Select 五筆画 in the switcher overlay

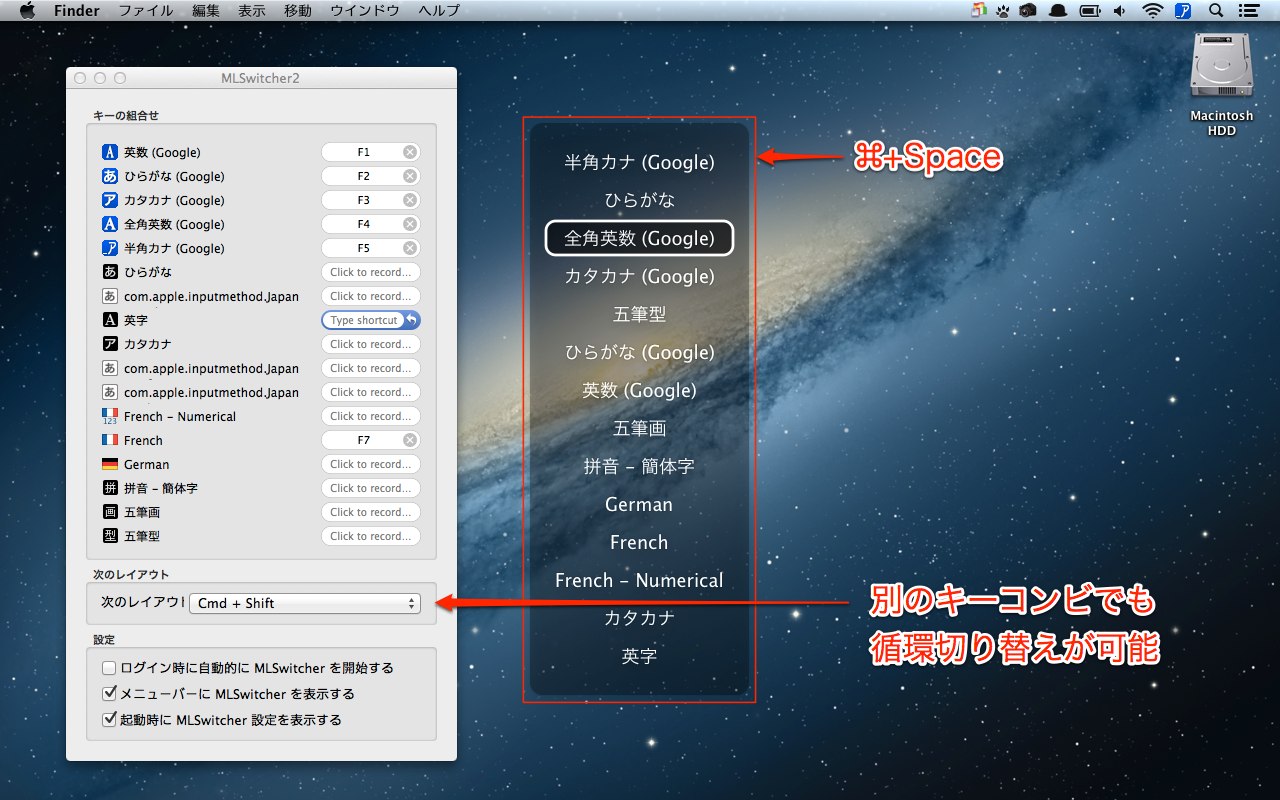[639, 428]
